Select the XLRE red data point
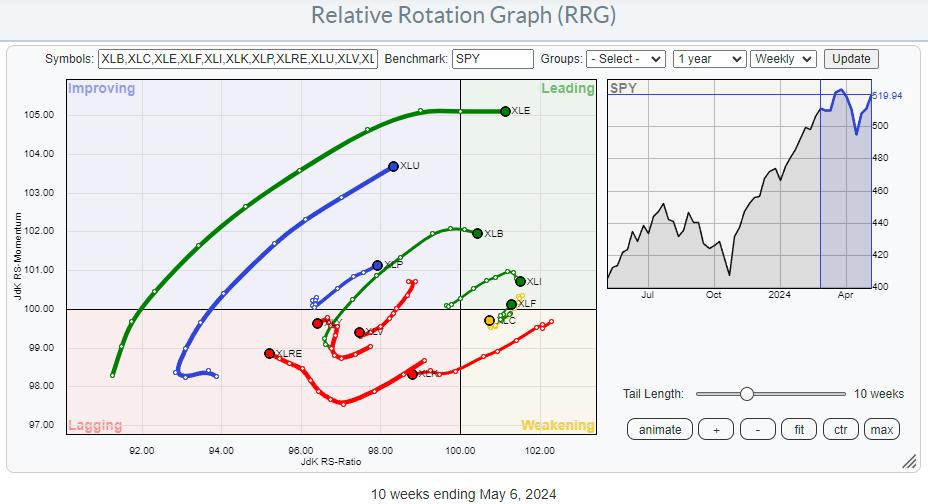 pos(269,353)
